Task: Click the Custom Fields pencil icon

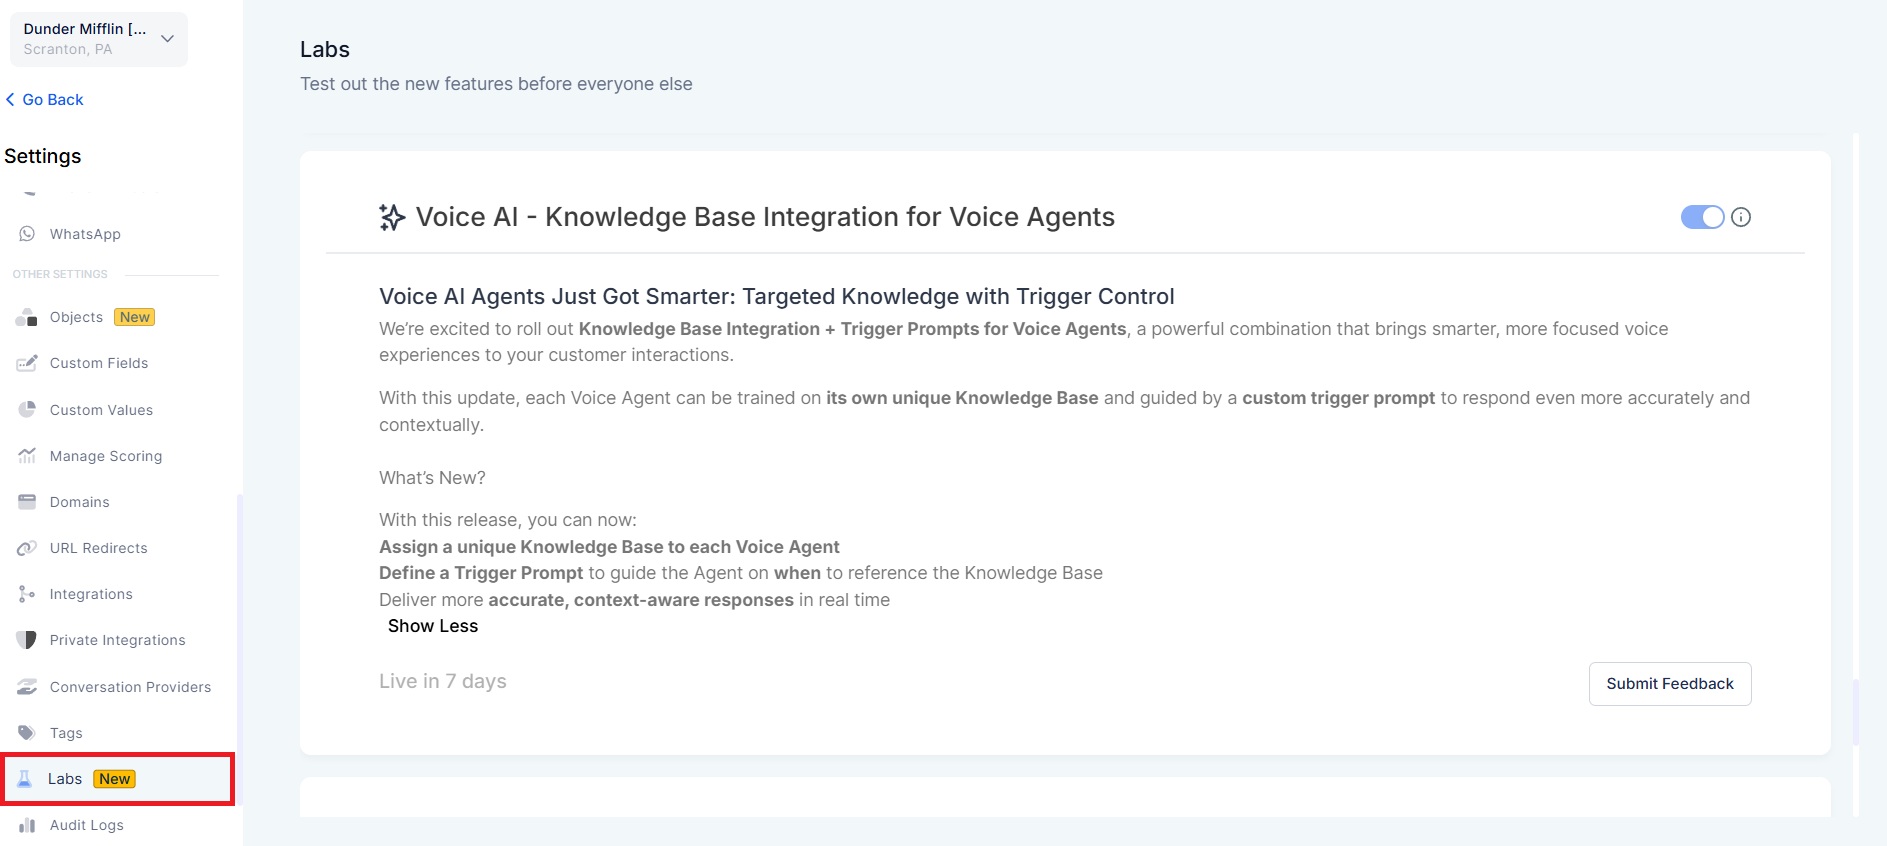Action: 27,363
